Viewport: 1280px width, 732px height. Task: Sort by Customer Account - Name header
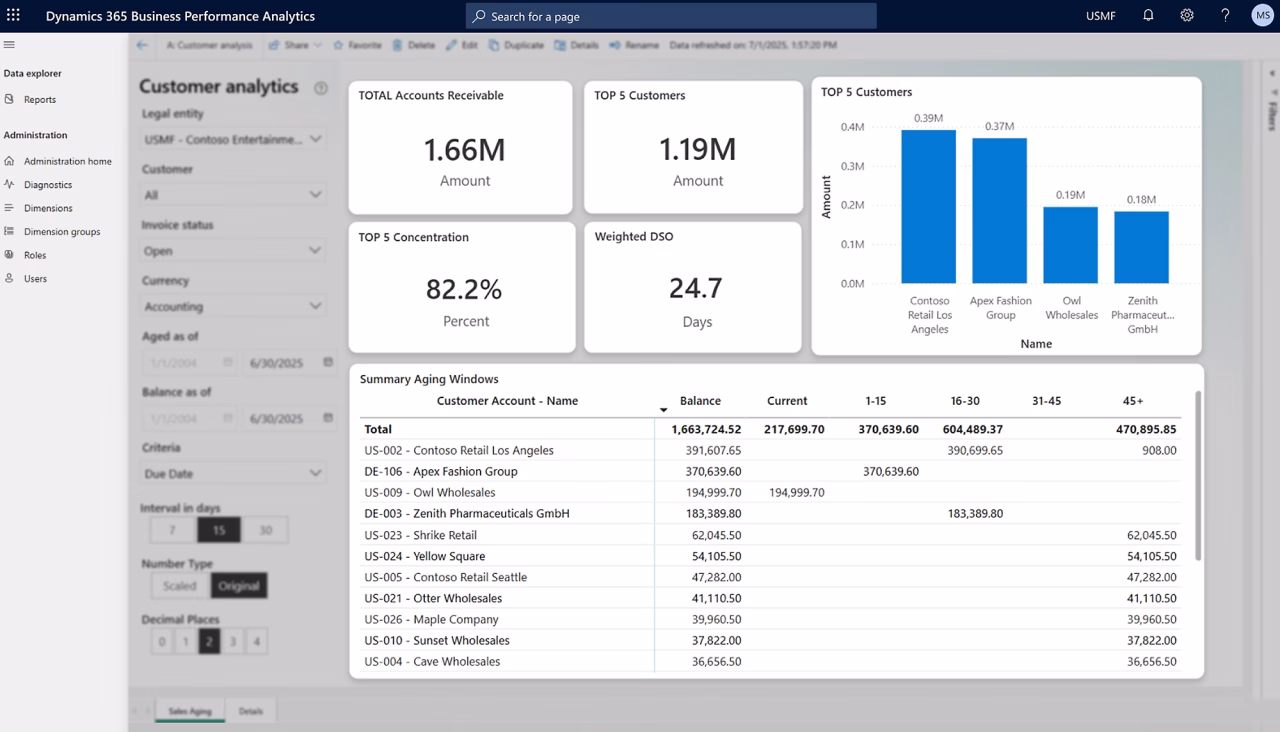pos(507,401)
